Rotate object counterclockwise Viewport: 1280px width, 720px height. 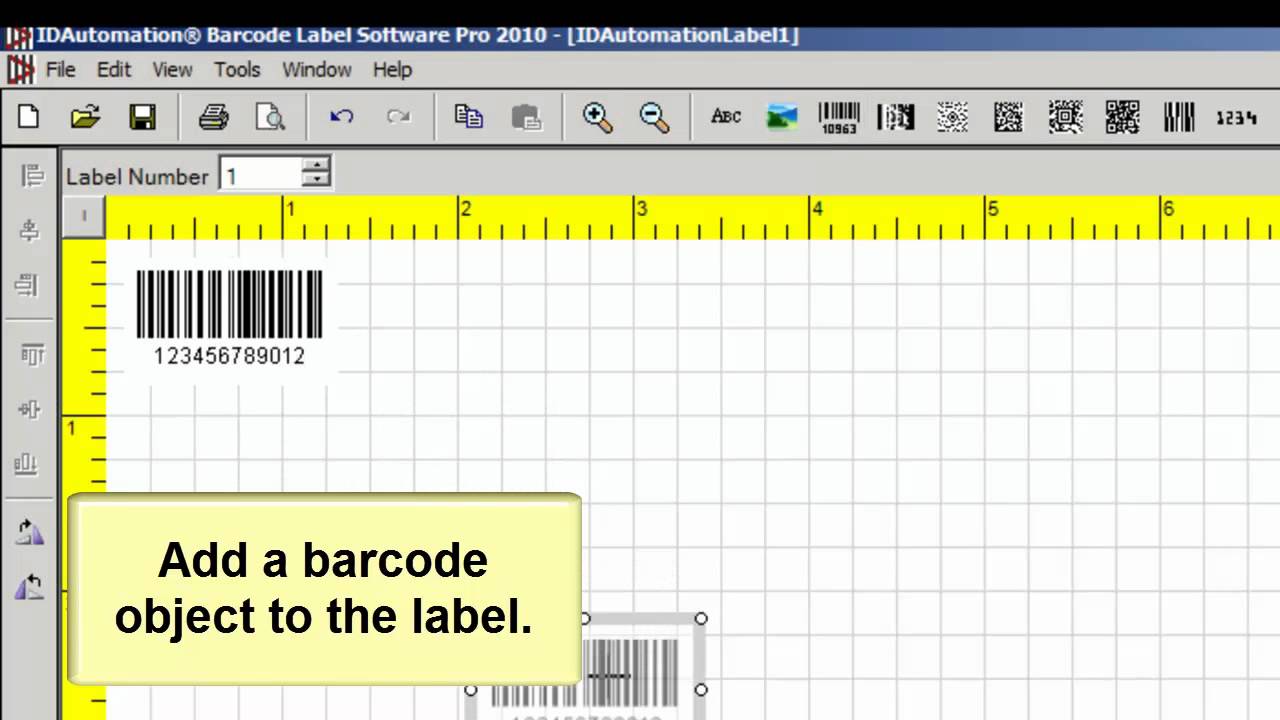coord(29,587)
